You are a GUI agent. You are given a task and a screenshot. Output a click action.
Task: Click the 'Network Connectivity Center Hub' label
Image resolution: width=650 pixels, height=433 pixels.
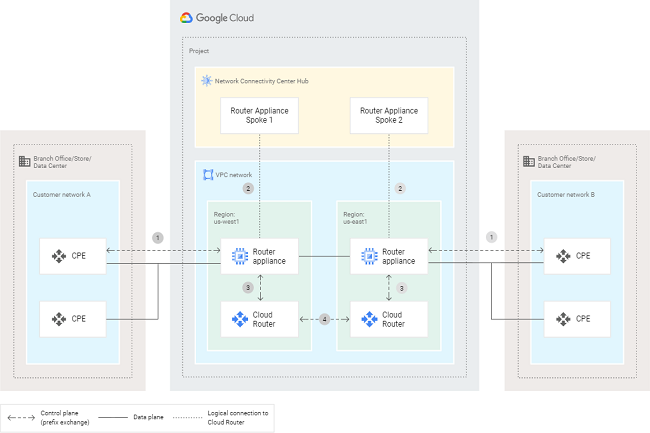point(262,81)
